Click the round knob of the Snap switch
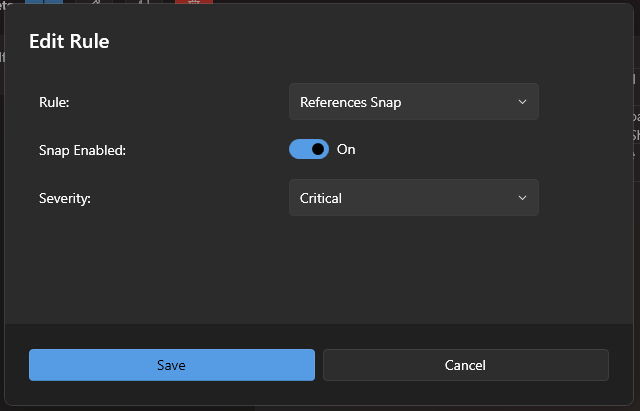 pos(318,149)
